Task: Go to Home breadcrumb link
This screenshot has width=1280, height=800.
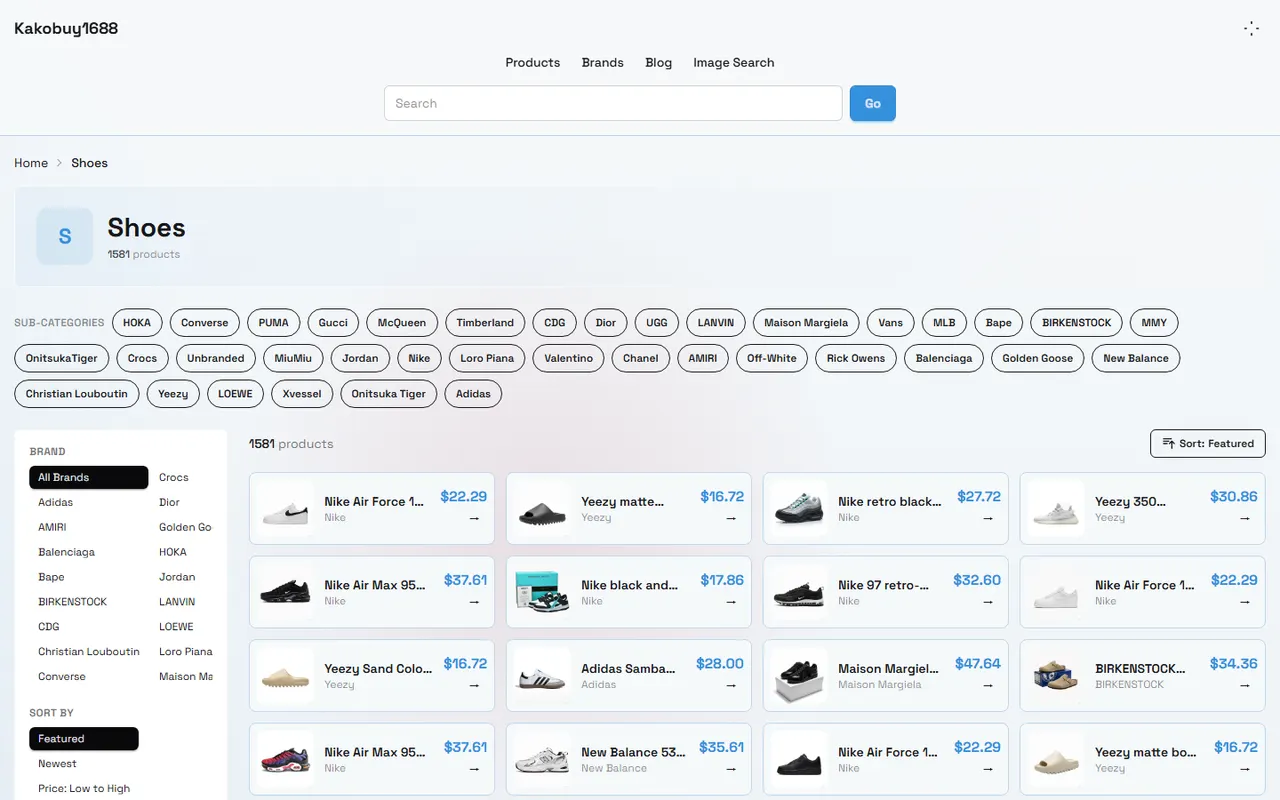Action: click(31, 163)
